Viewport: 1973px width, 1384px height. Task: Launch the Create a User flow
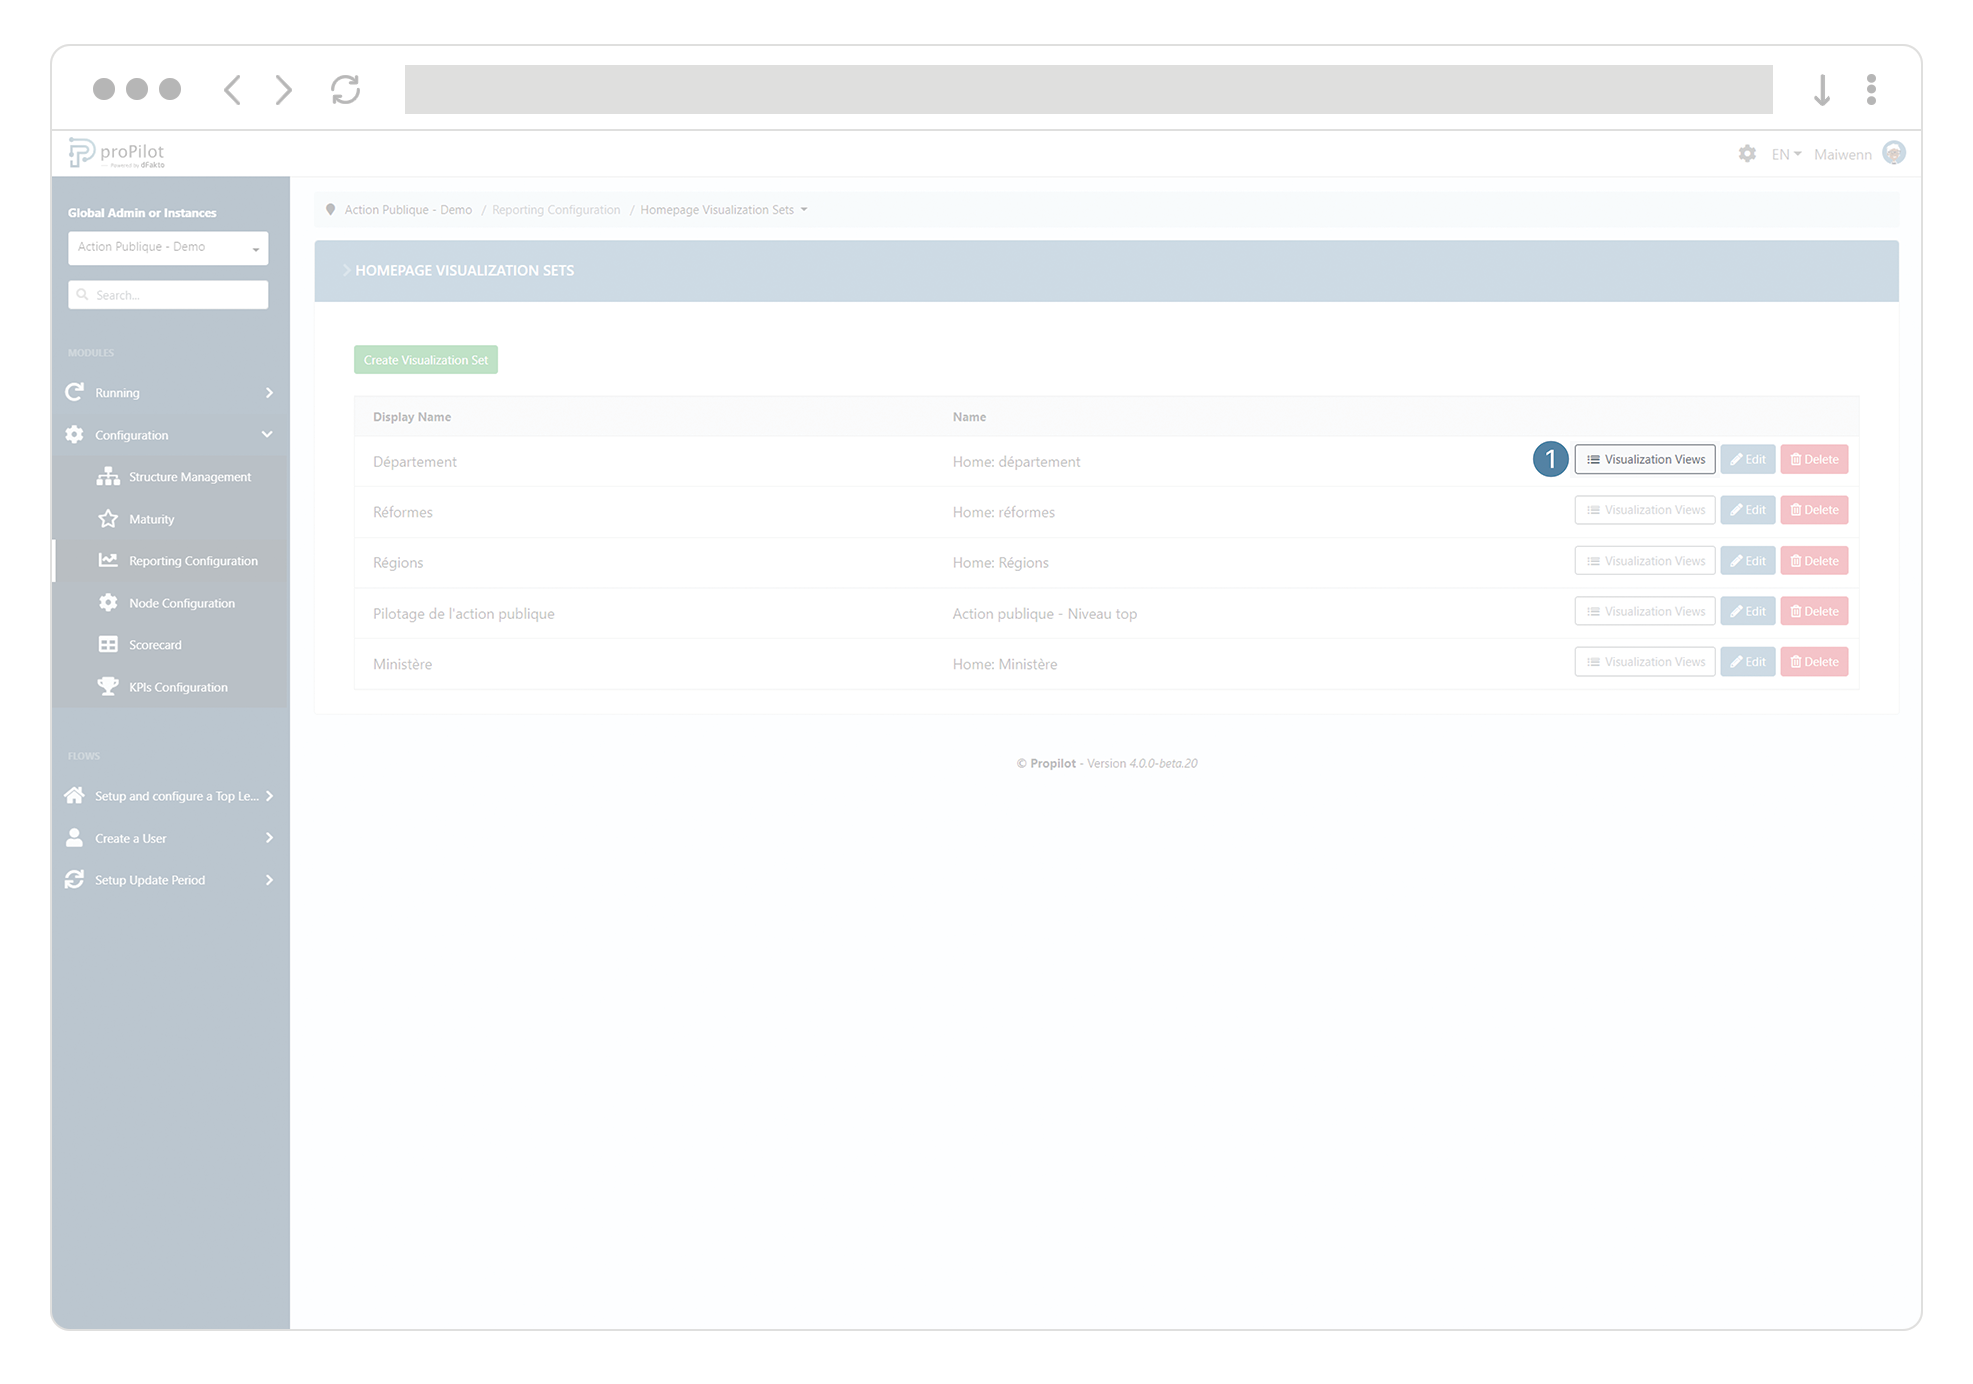130,838
